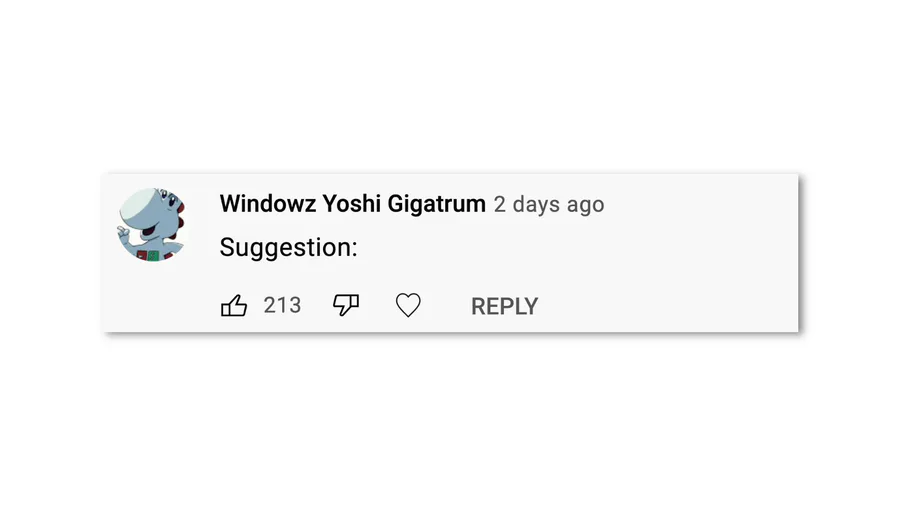Open the Windowz Yoshi Gigatrum channel name

352,204
